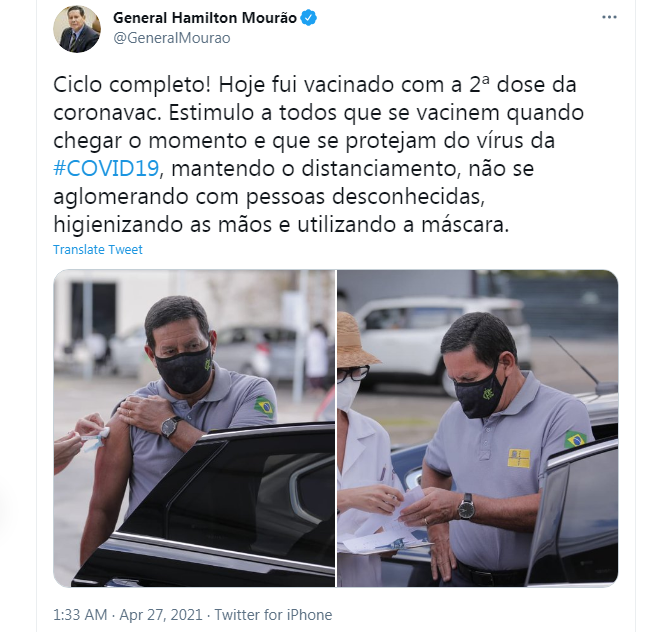The width and height of the screenshot is (663, 632).
Task: Open the right photo showing paperwork
Action: (x=477, y=428)
